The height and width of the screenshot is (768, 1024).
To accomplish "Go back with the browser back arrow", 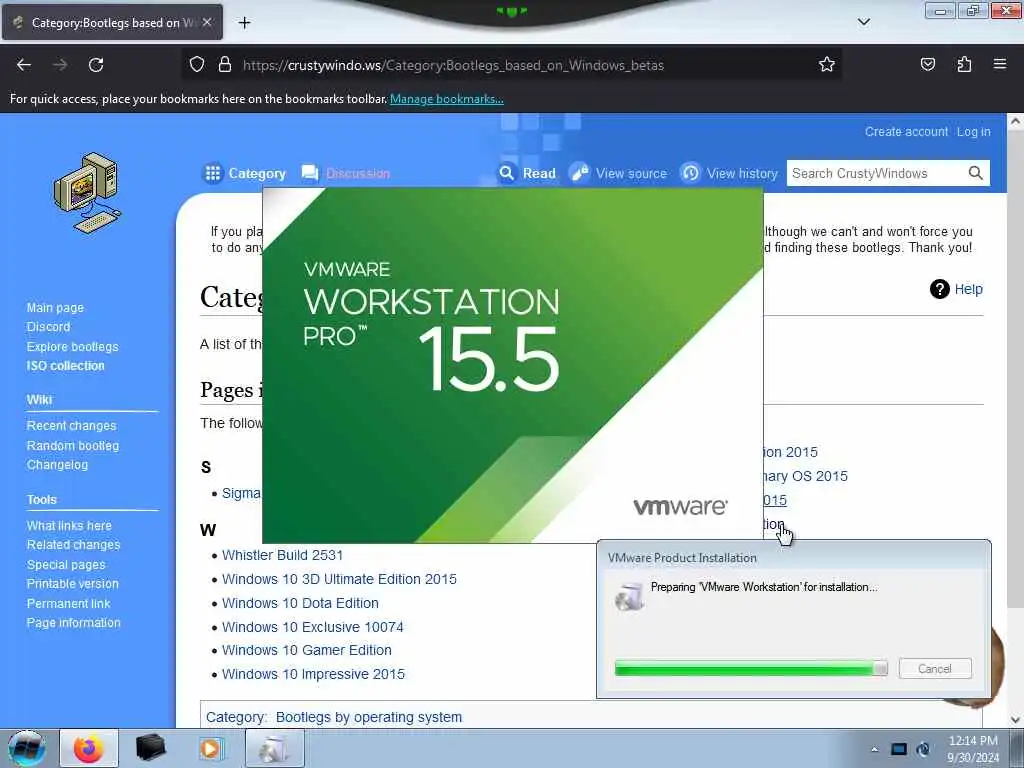I will (x=24, y=65).
